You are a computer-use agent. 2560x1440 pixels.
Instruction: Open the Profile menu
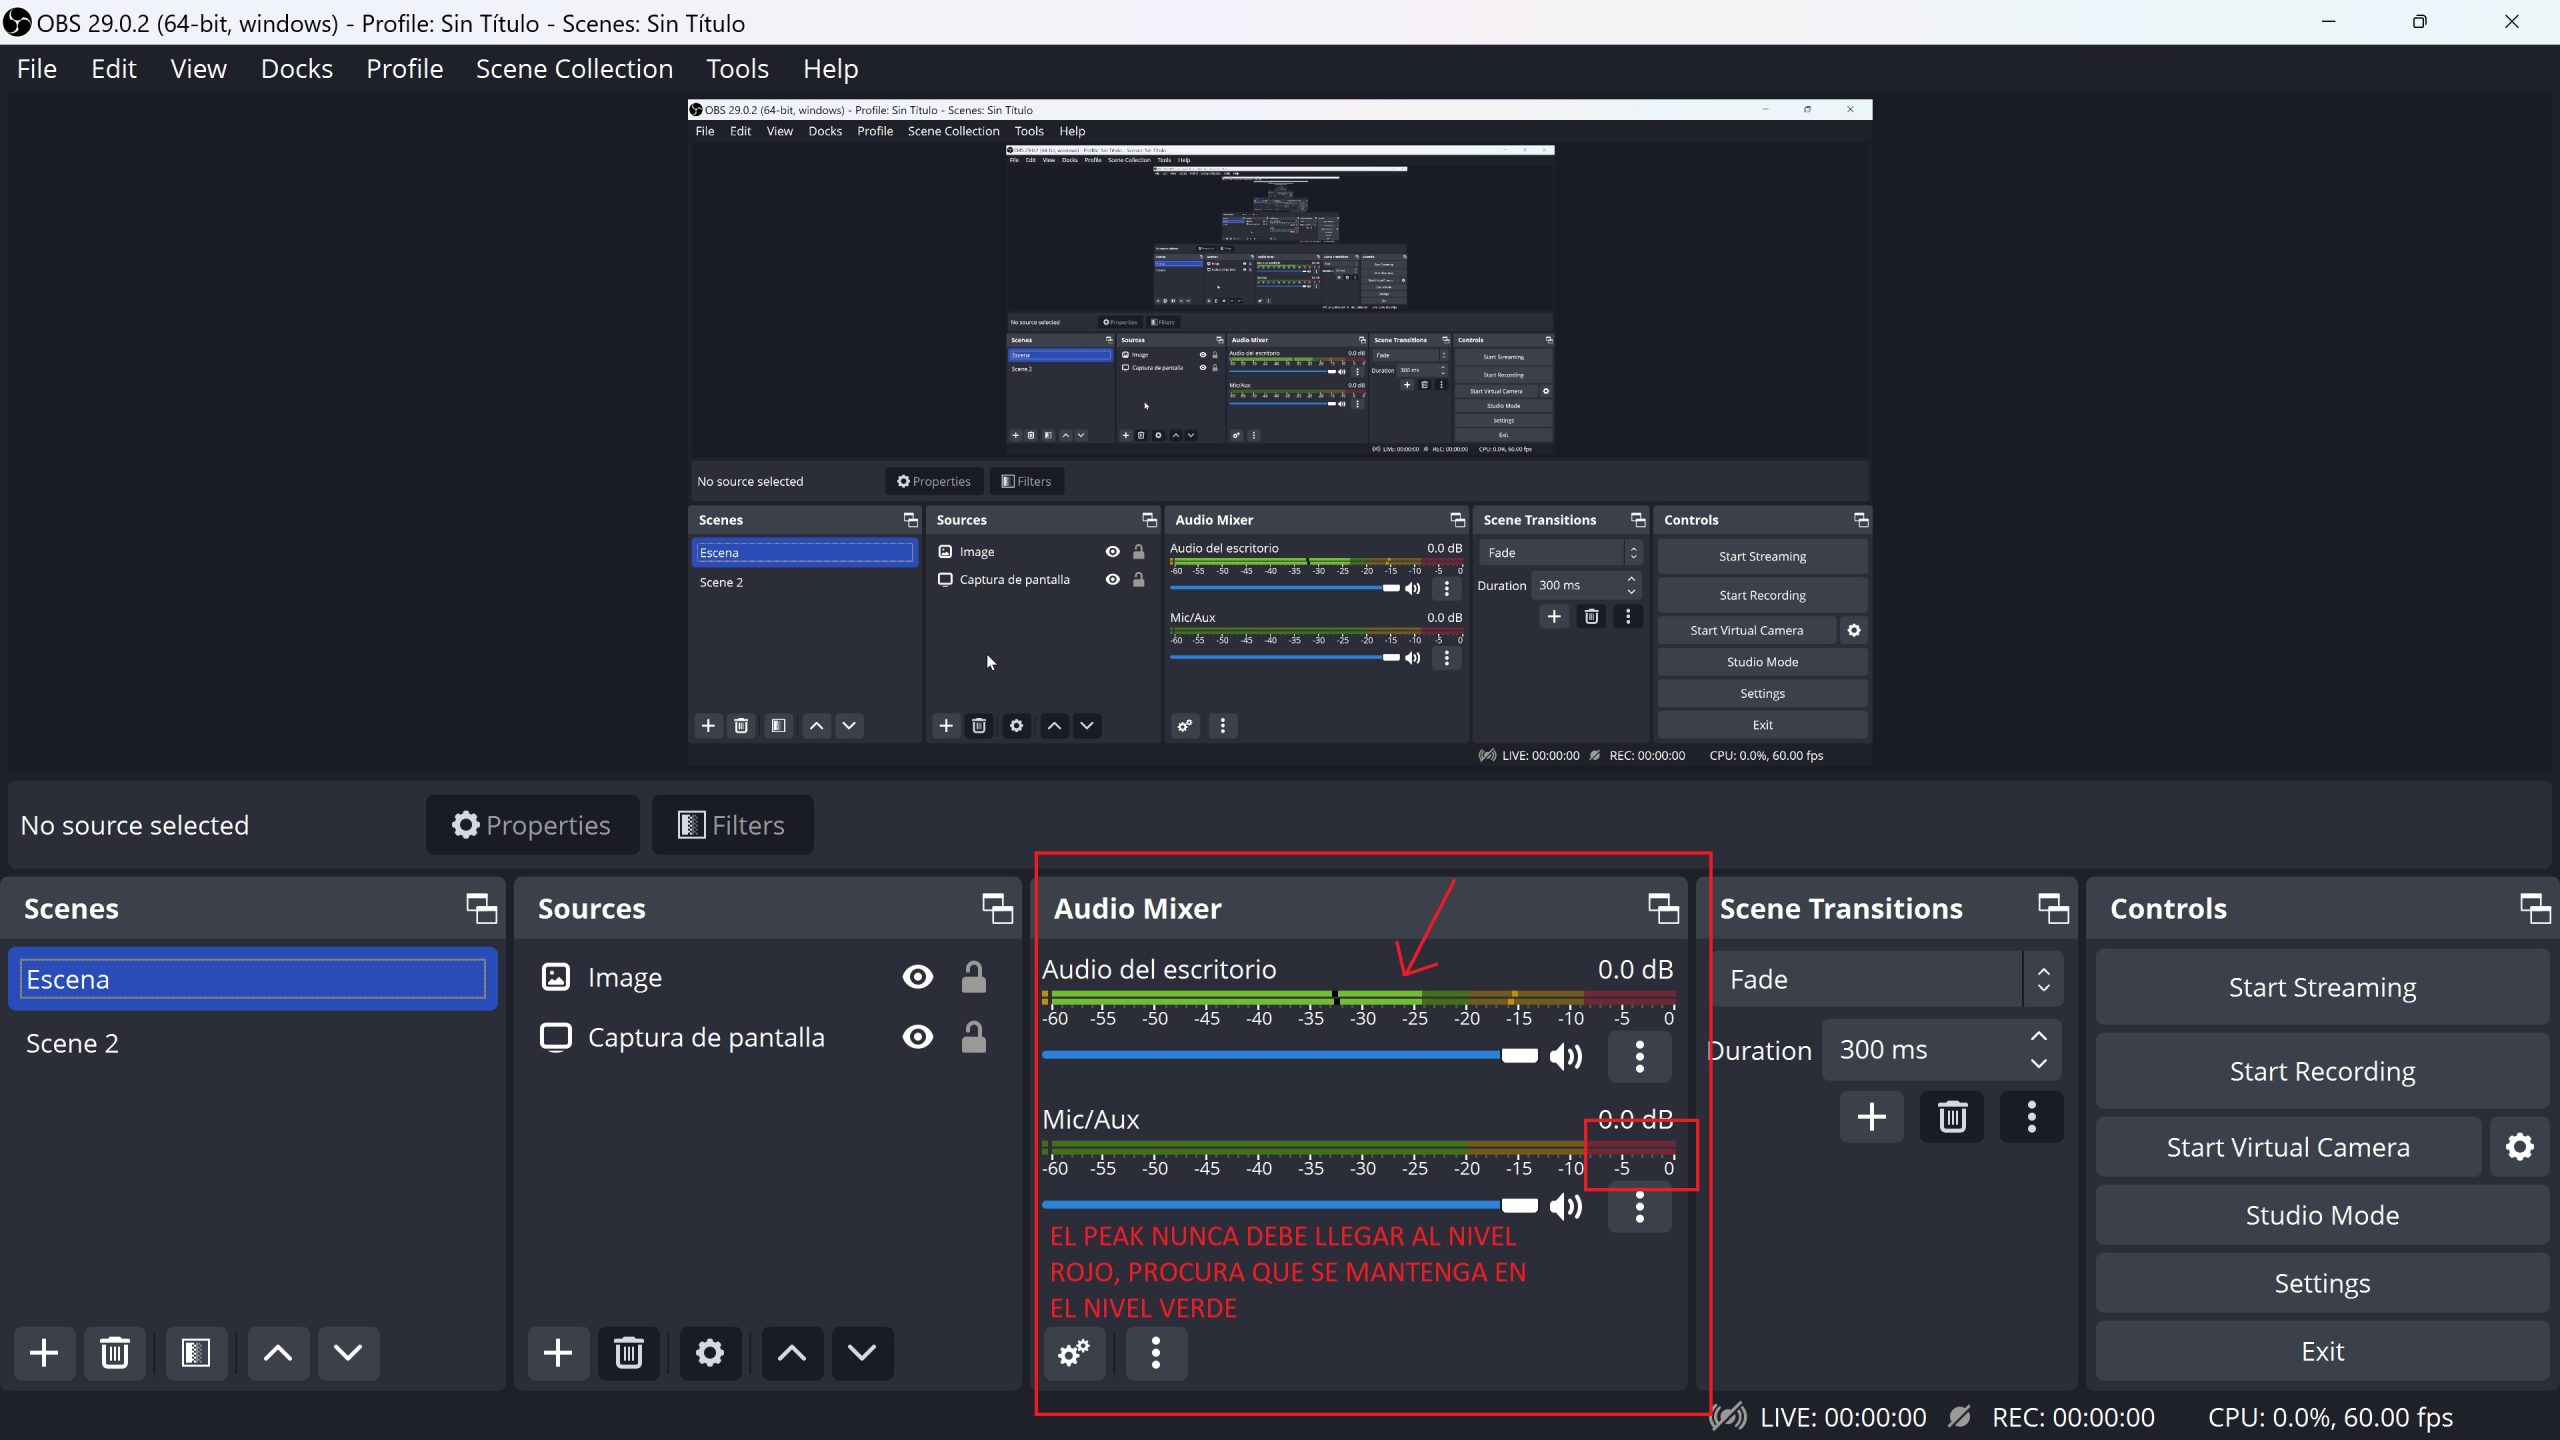pos(405,69)
